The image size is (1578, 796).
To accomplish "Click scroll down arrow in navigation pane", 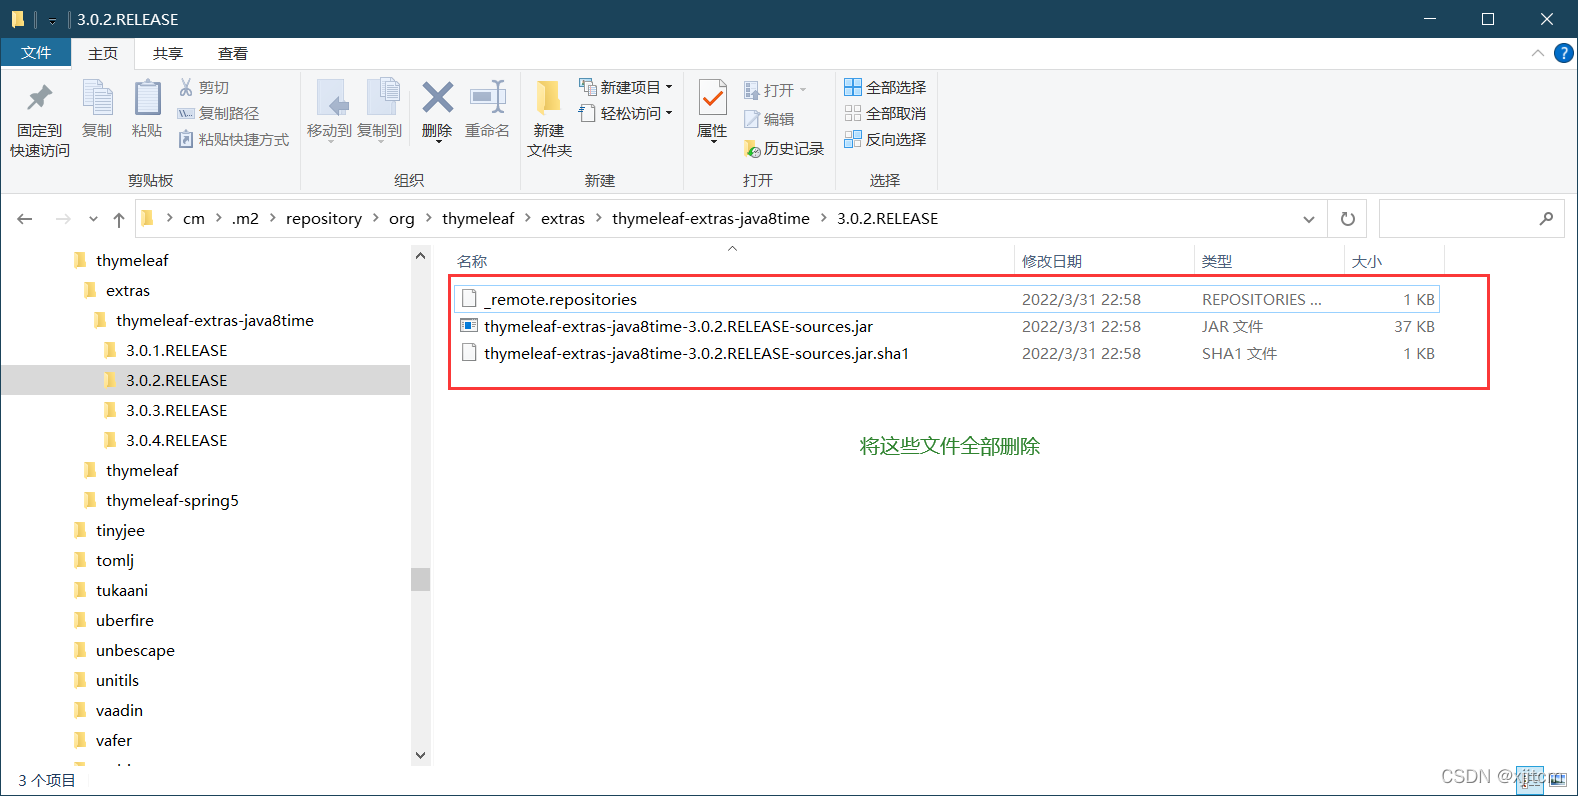I will [x=420, y=755].
